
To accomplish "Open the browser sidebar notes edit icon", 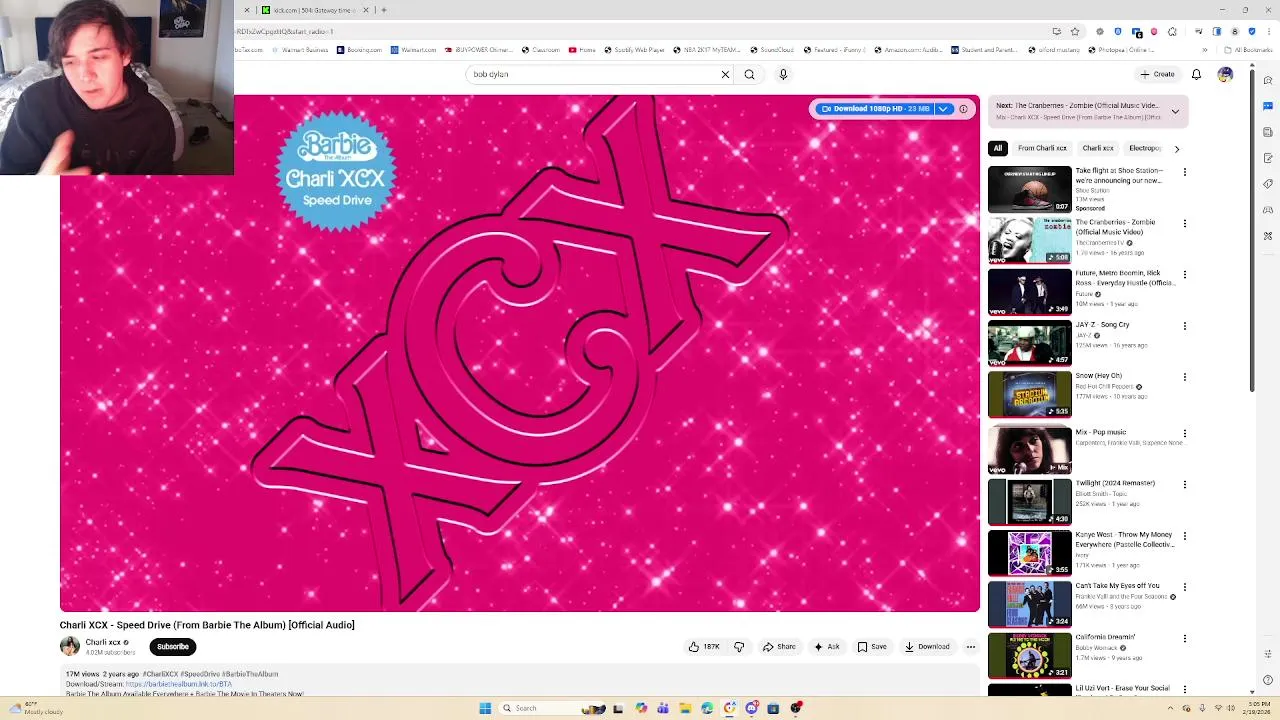I will [x=1268, y=158].
